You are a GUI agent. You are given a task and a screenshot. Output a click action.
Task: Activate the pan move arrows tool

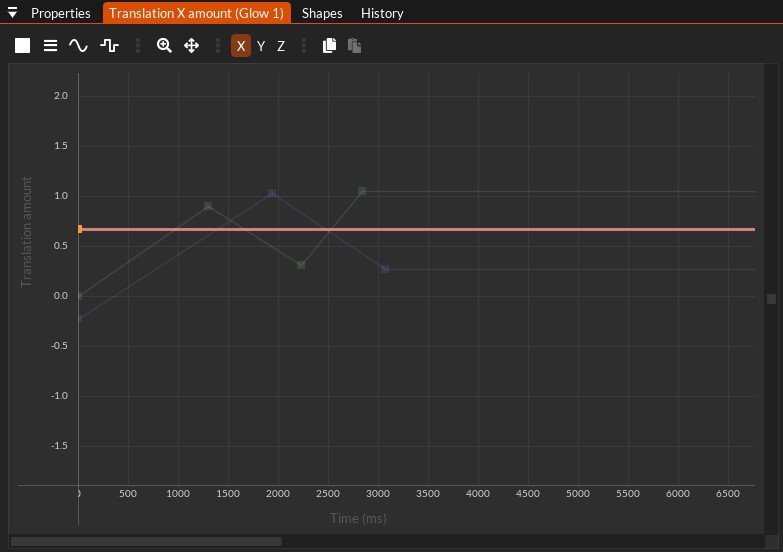click(191, 46)
